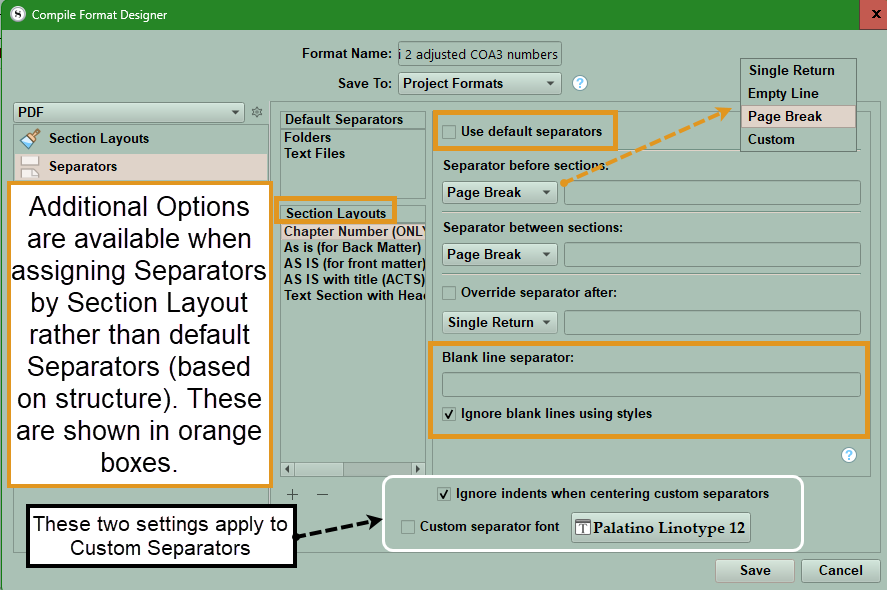This screenshot has width=887, height=590.
Task: Open Separator between sections Page Break dropdown
Action: pos(500,255)
